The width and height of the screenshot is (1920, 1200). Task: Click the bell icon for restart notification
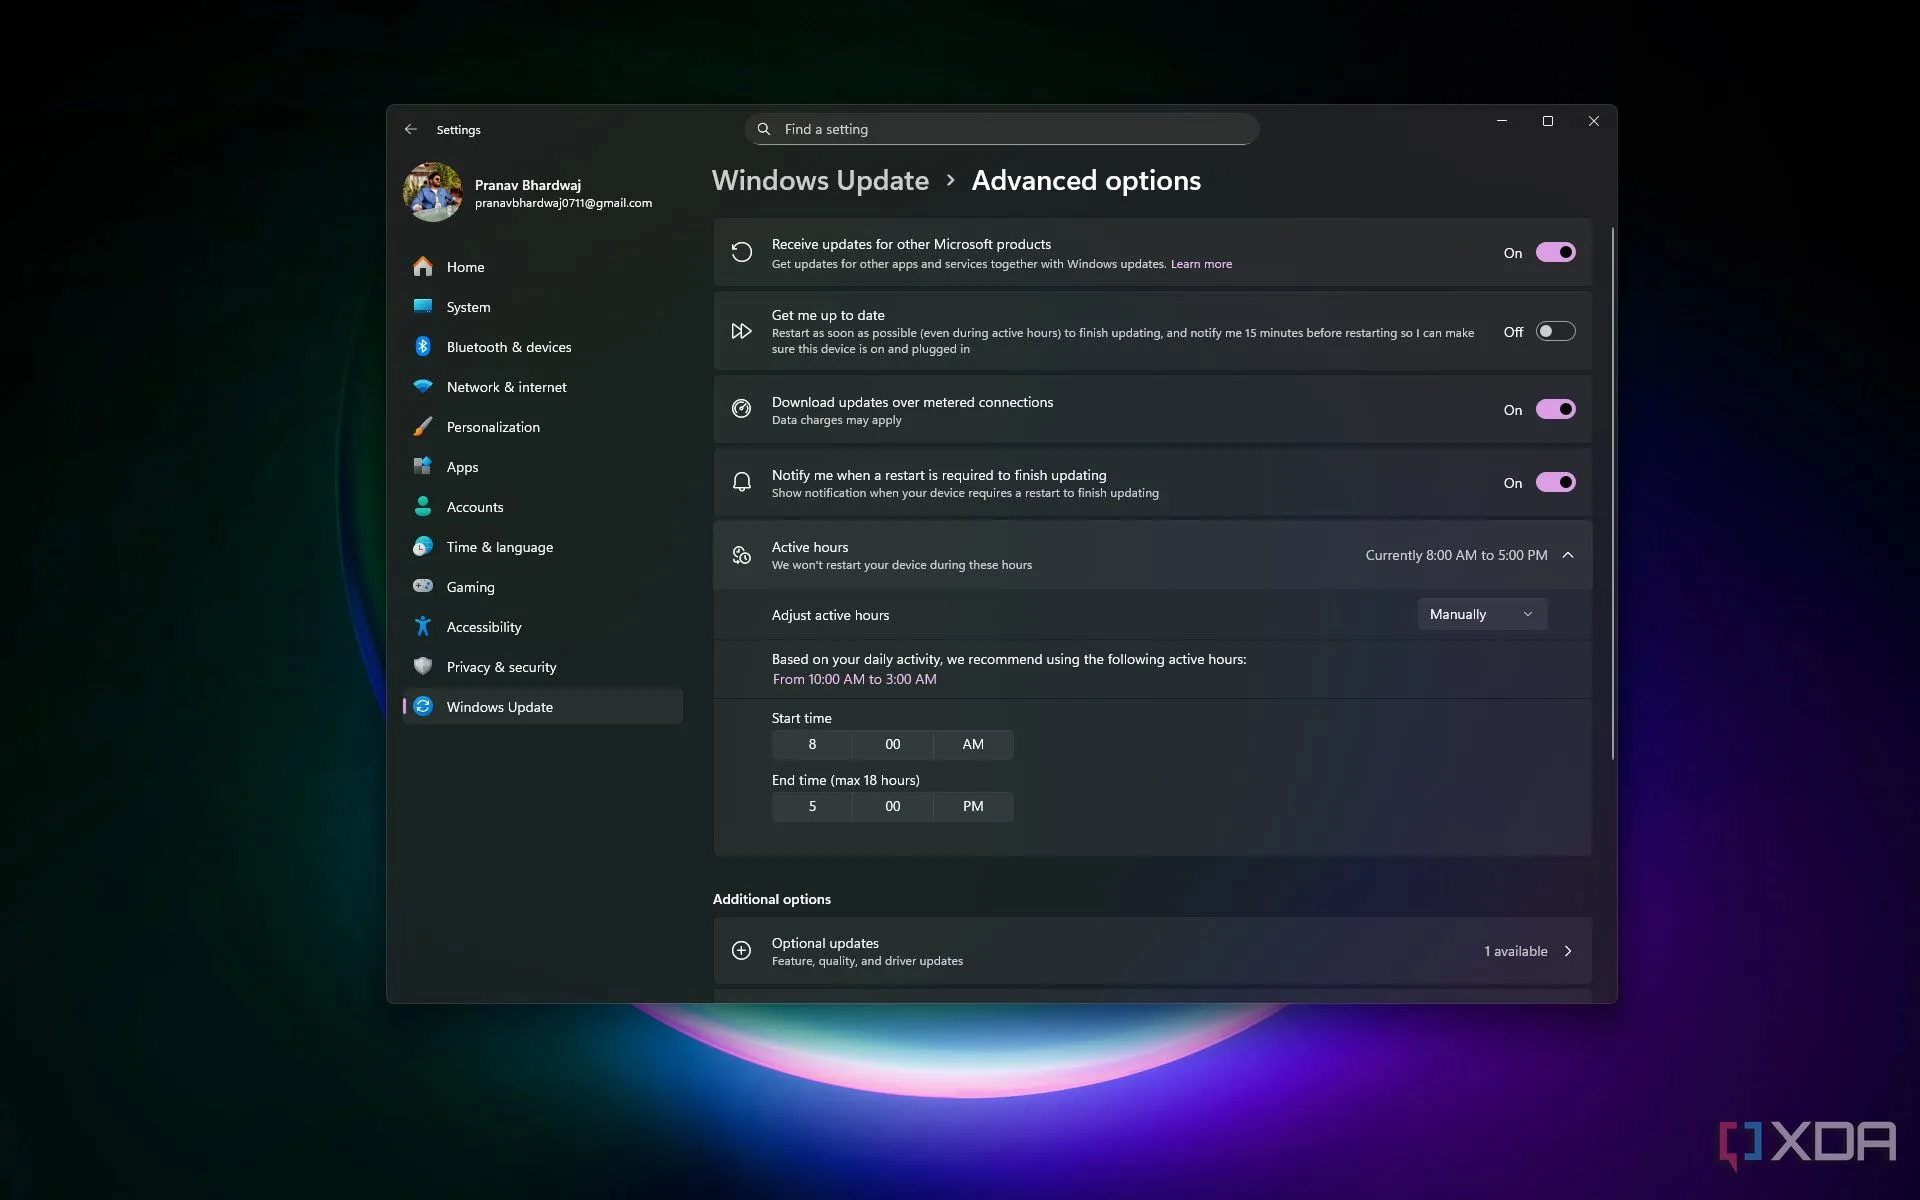pyautogui.click(x=741, y=482)
